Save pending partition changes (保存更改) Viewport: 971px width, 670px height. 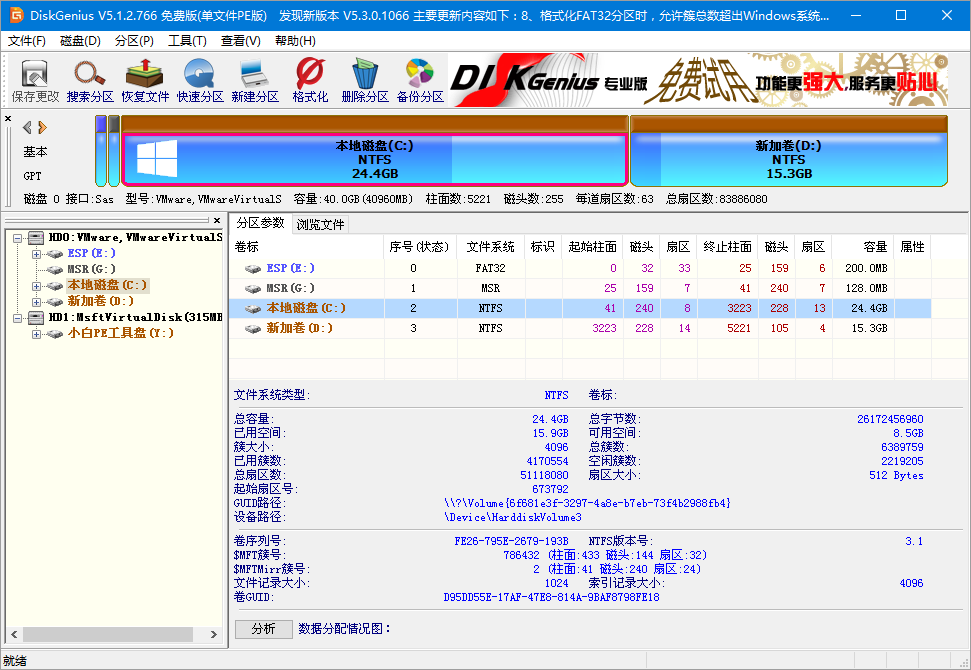(34, 78)
